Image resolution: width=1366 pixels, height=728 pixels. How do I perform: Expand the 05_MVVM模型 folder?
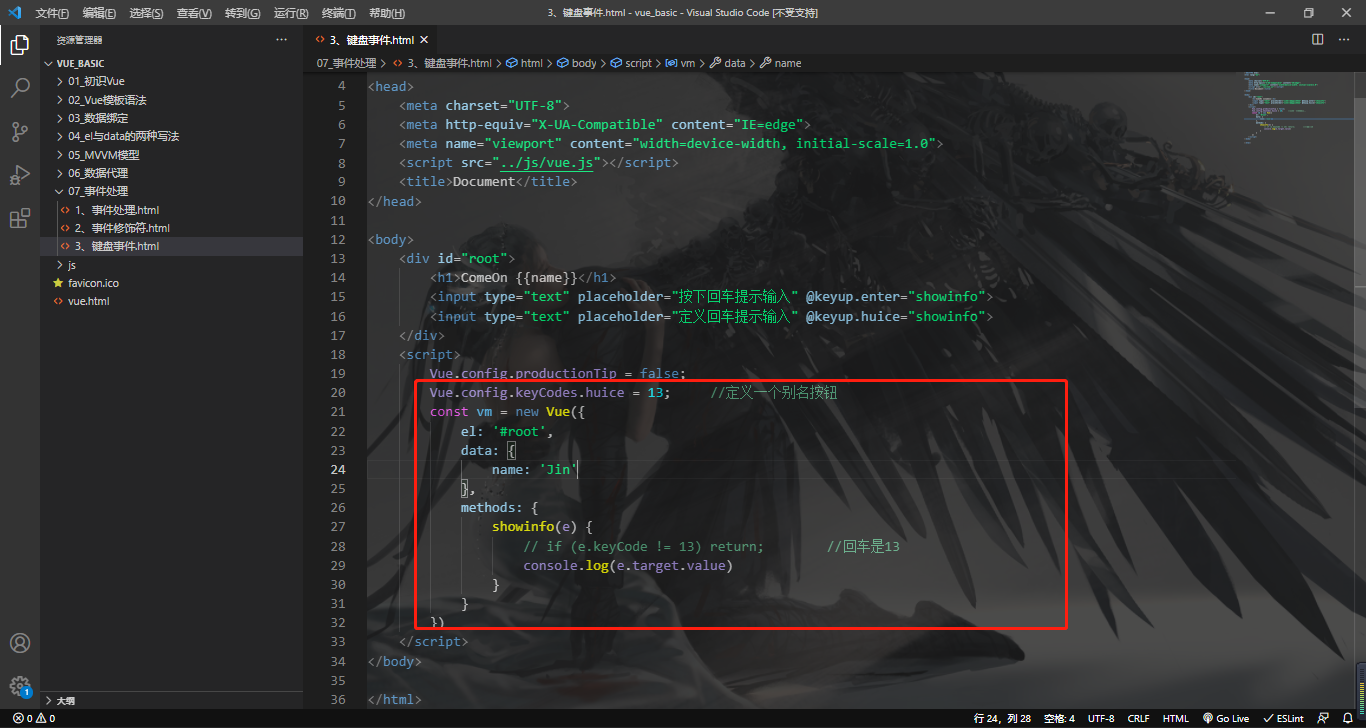click(171, 155)
